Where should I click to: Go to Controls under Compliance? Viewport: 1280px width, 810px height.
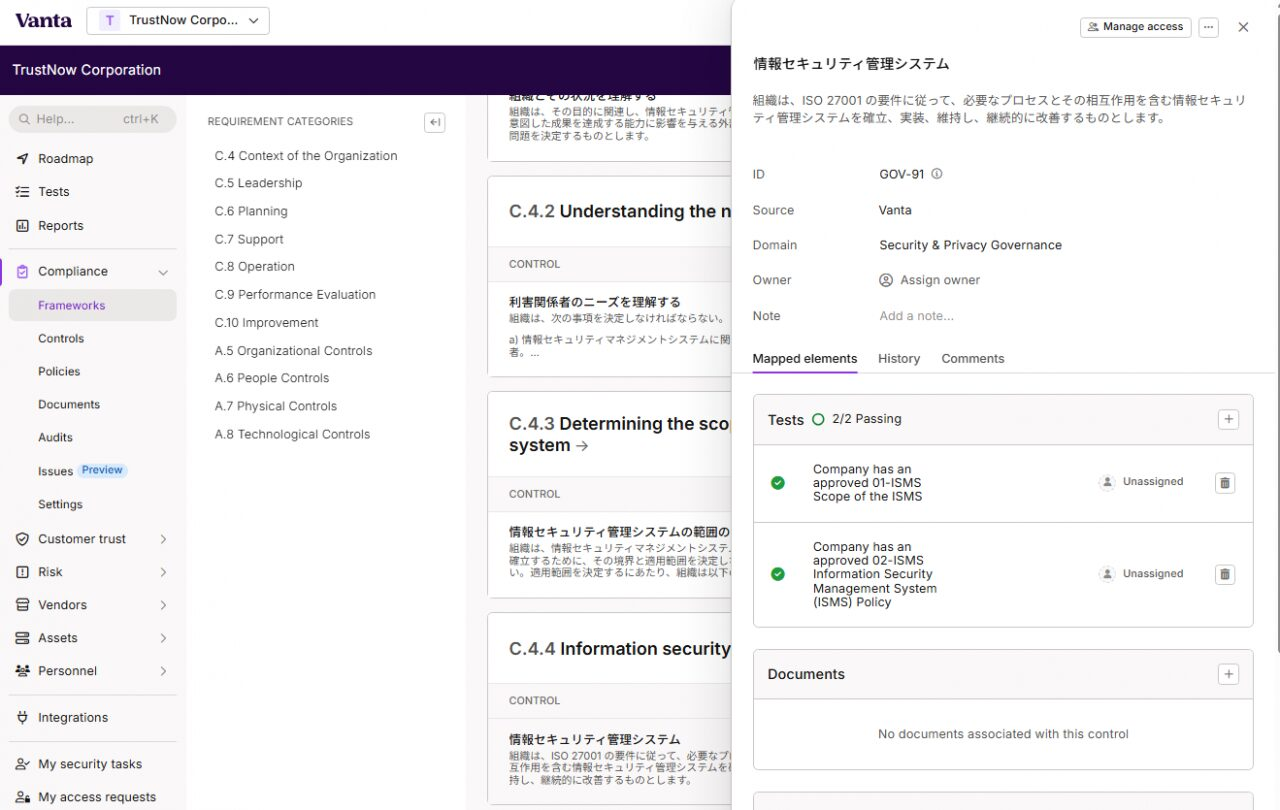tap(61, 339)
